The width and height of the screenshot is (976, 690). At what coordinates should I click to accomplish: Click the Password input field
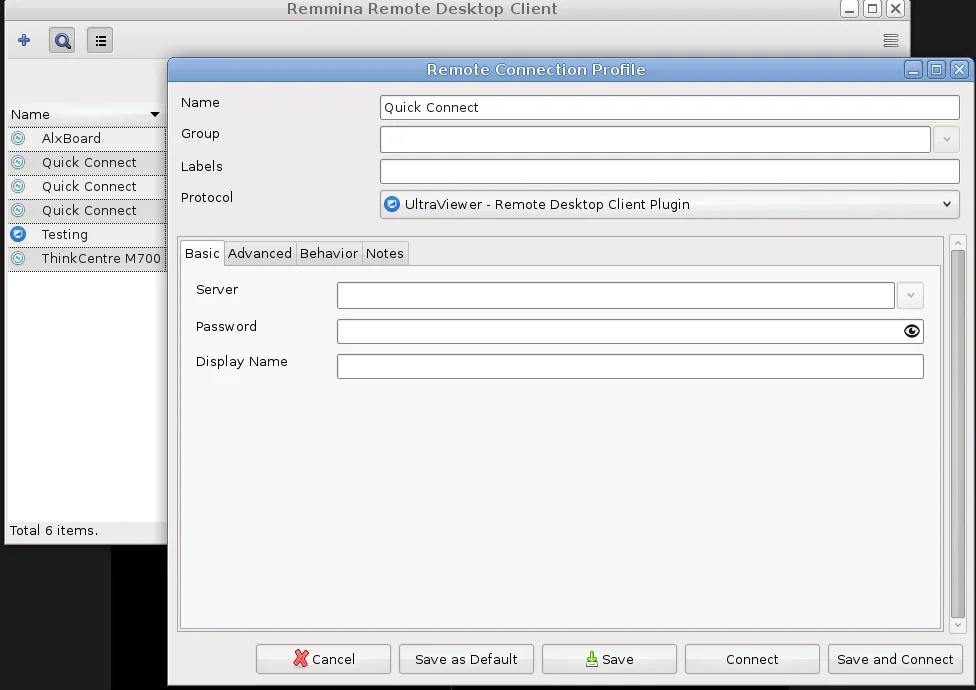(630, 331)
